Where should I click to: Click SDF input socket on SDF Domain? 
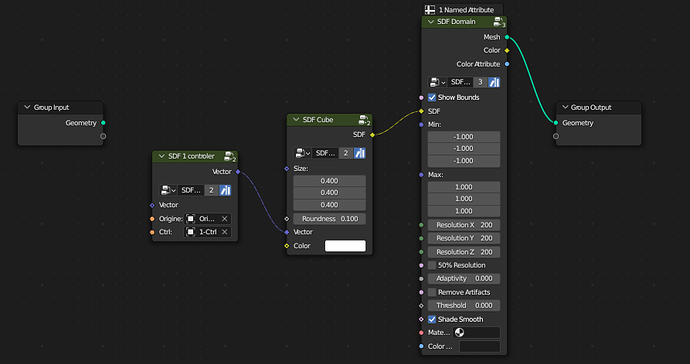(x=422, y=111)
